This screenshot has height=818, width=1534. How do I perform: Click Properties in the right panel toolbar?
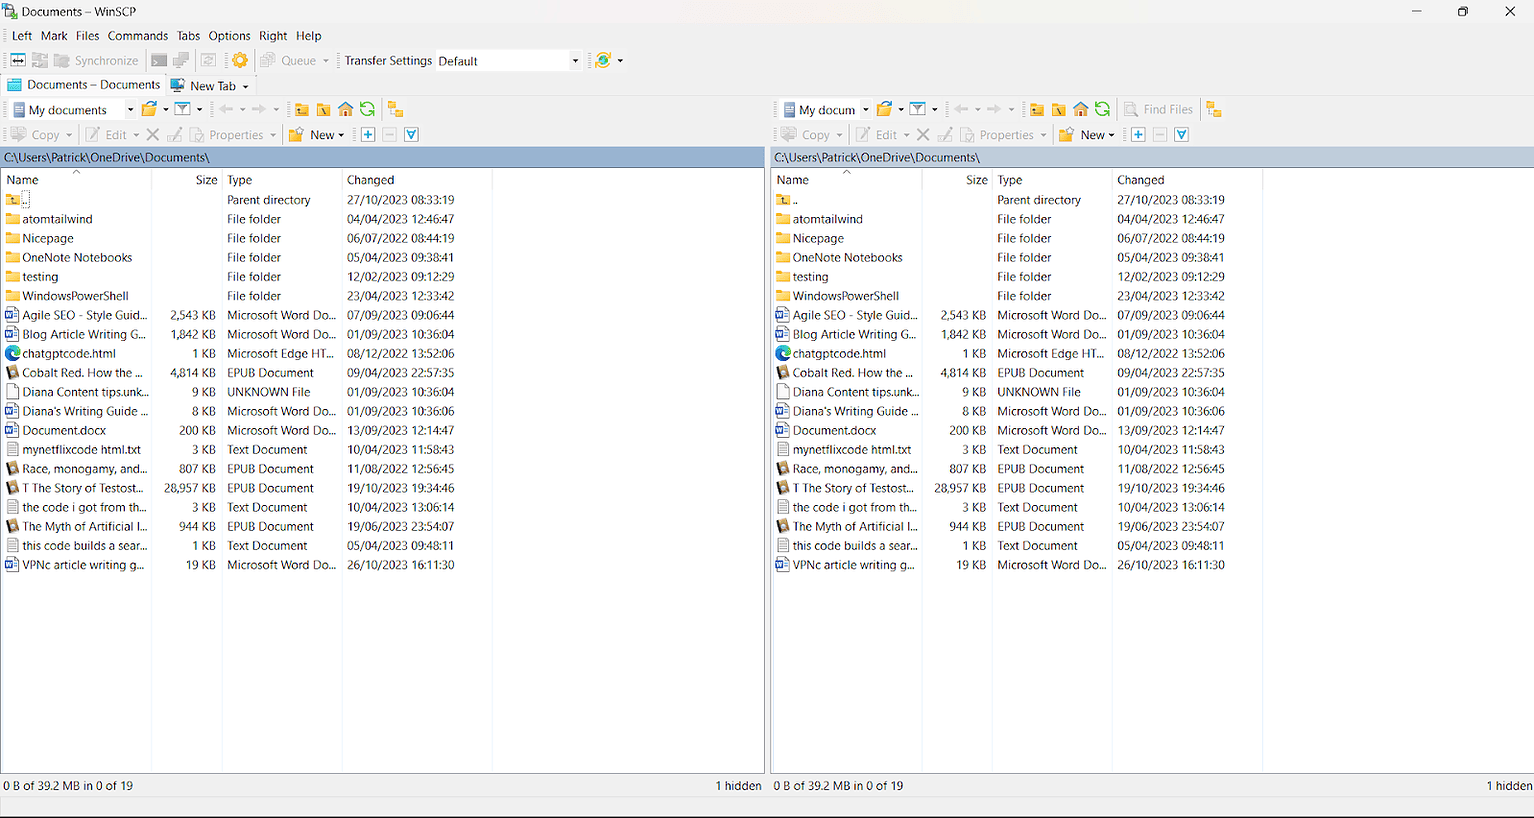pos(1002,134)
